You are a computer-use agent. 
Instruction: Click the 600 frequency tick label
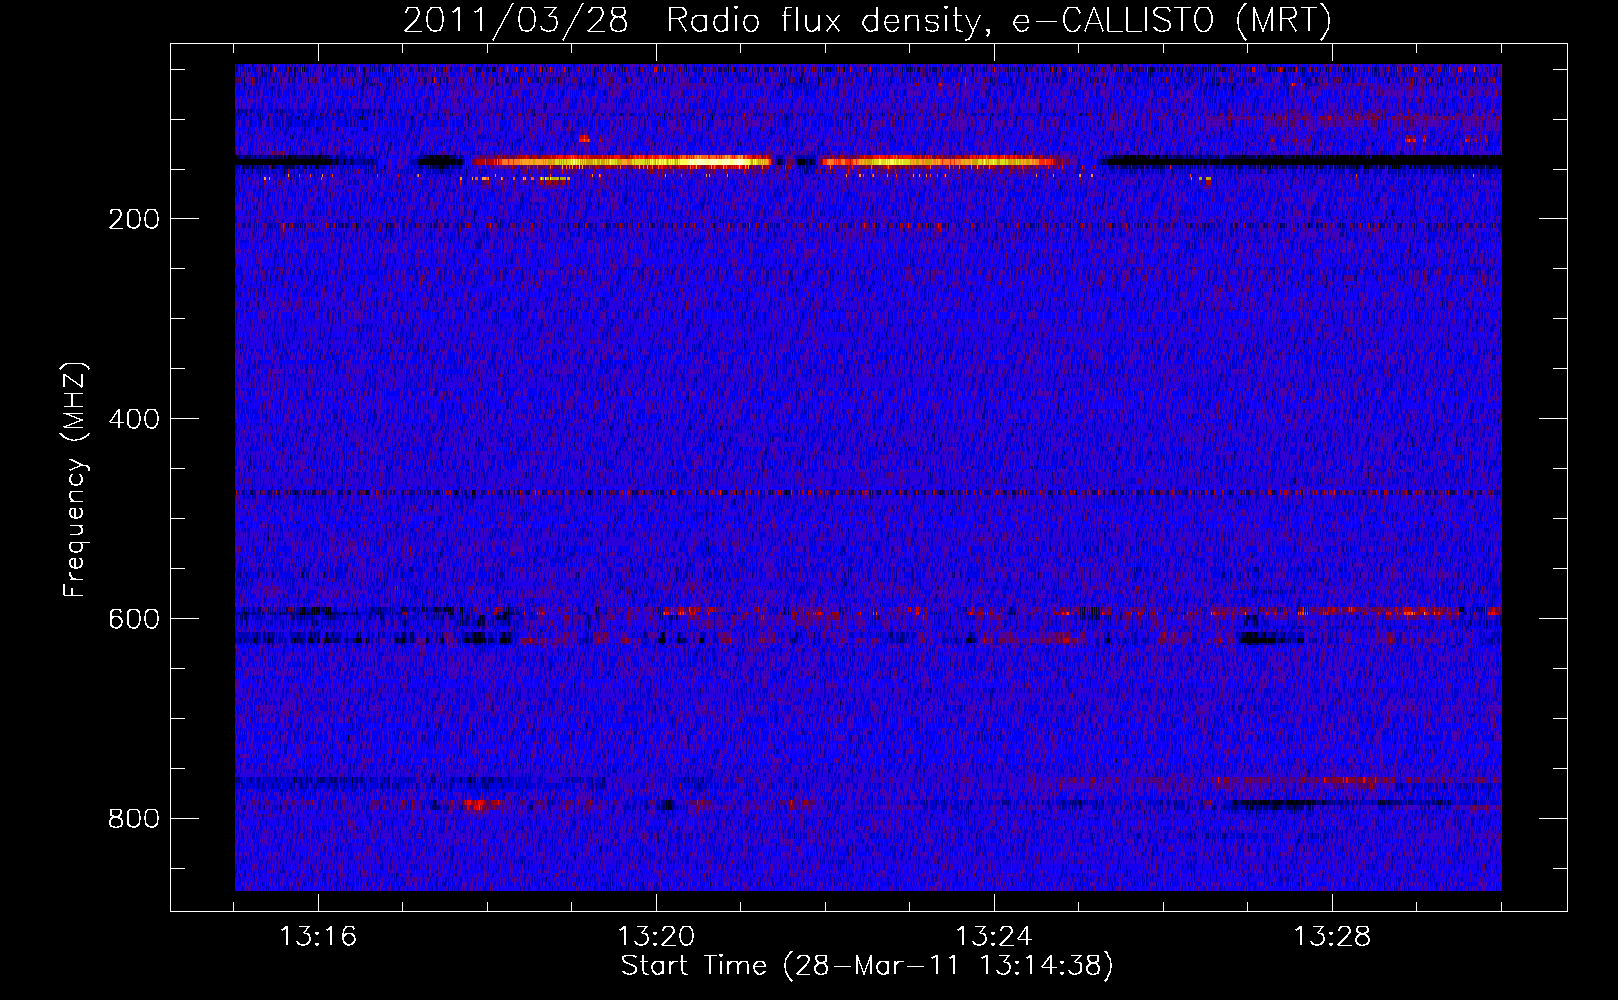(x=134, y=619)
